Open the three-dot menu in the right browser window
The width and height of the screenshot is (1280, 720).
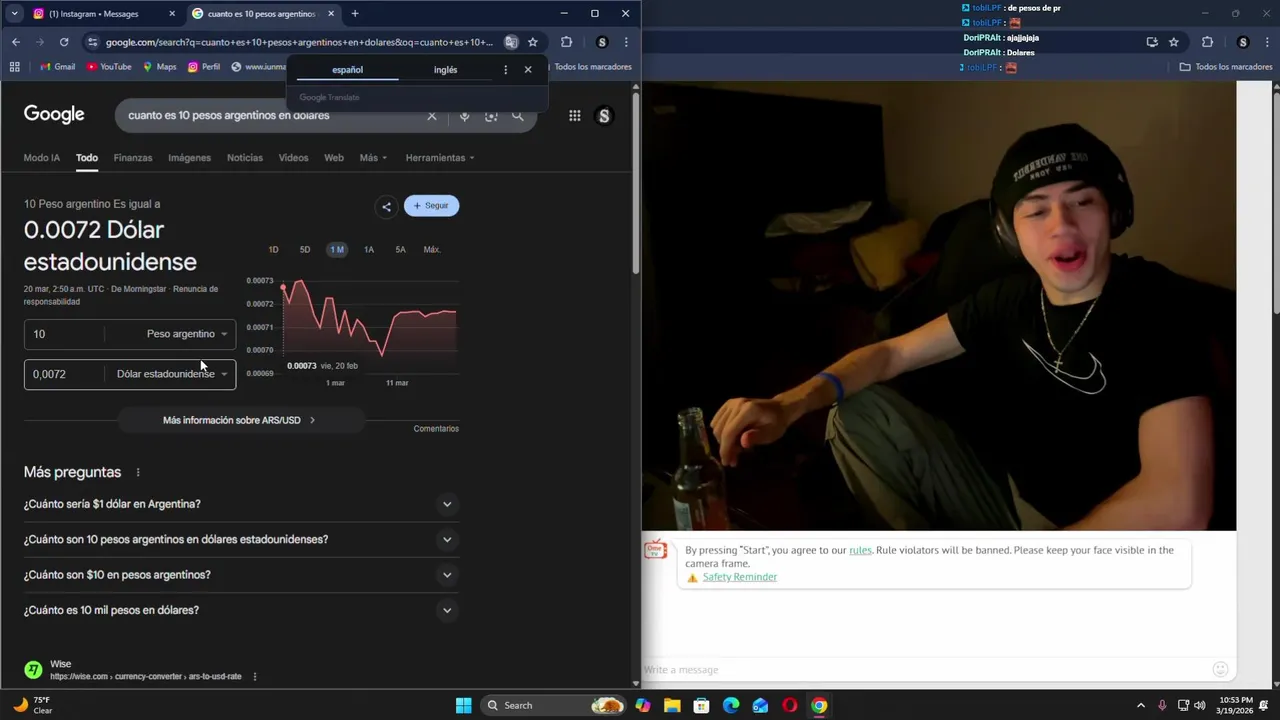coord(1267,42)
